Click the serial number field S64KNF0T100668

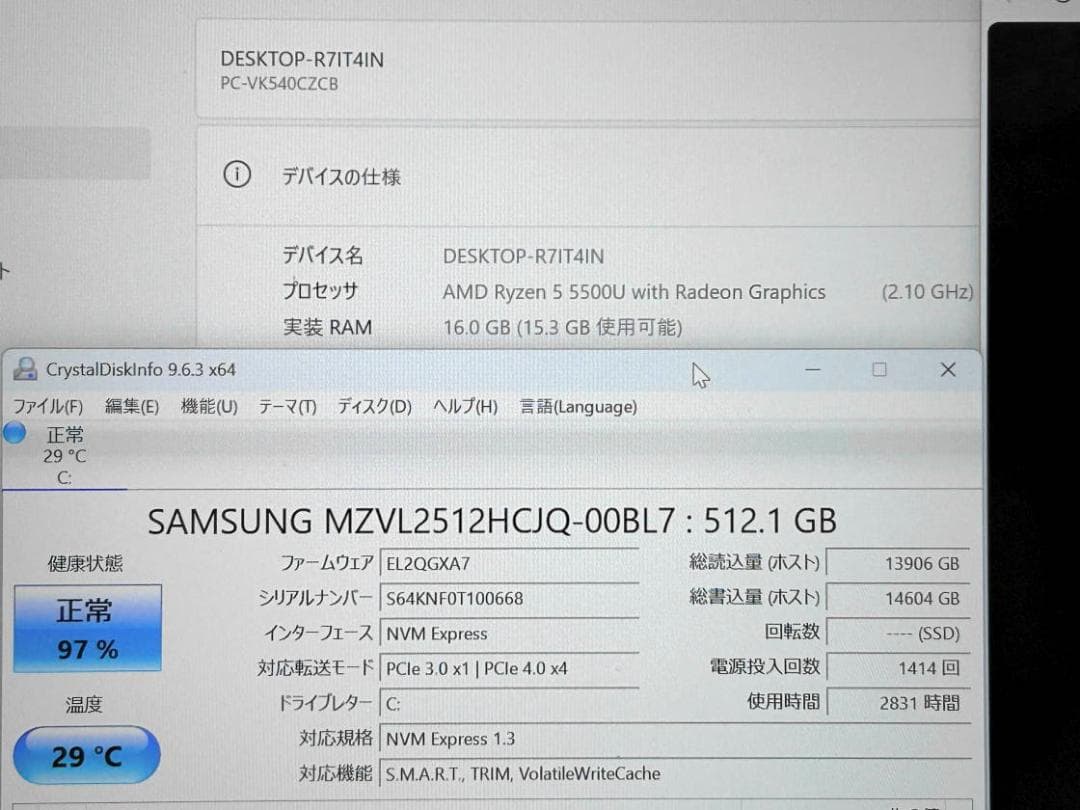[510, 598]
